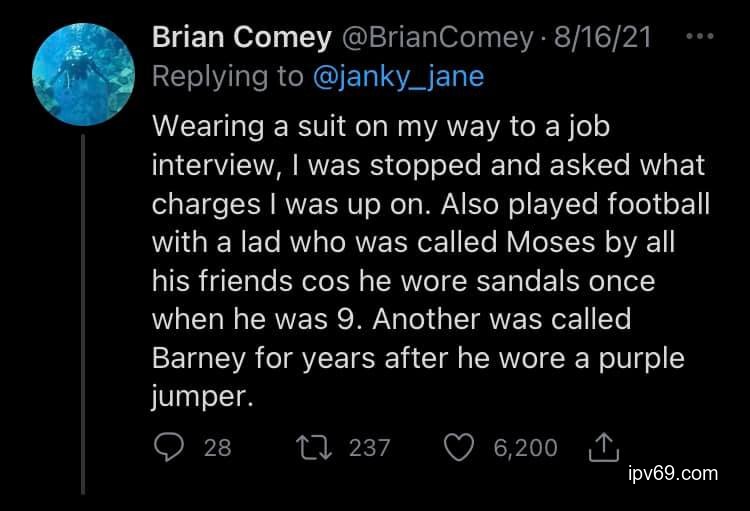
Task: Click the 28 replies count
Action: pyautogui.click(x=218, y=448)
